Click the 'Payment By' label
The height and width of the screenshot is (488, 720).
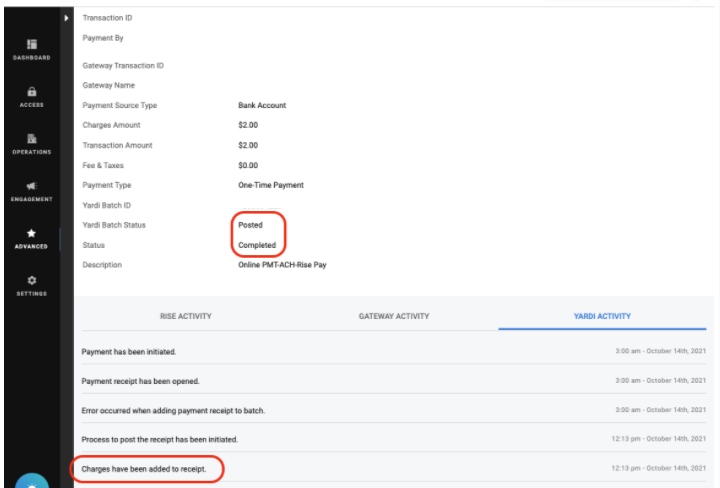103,38
